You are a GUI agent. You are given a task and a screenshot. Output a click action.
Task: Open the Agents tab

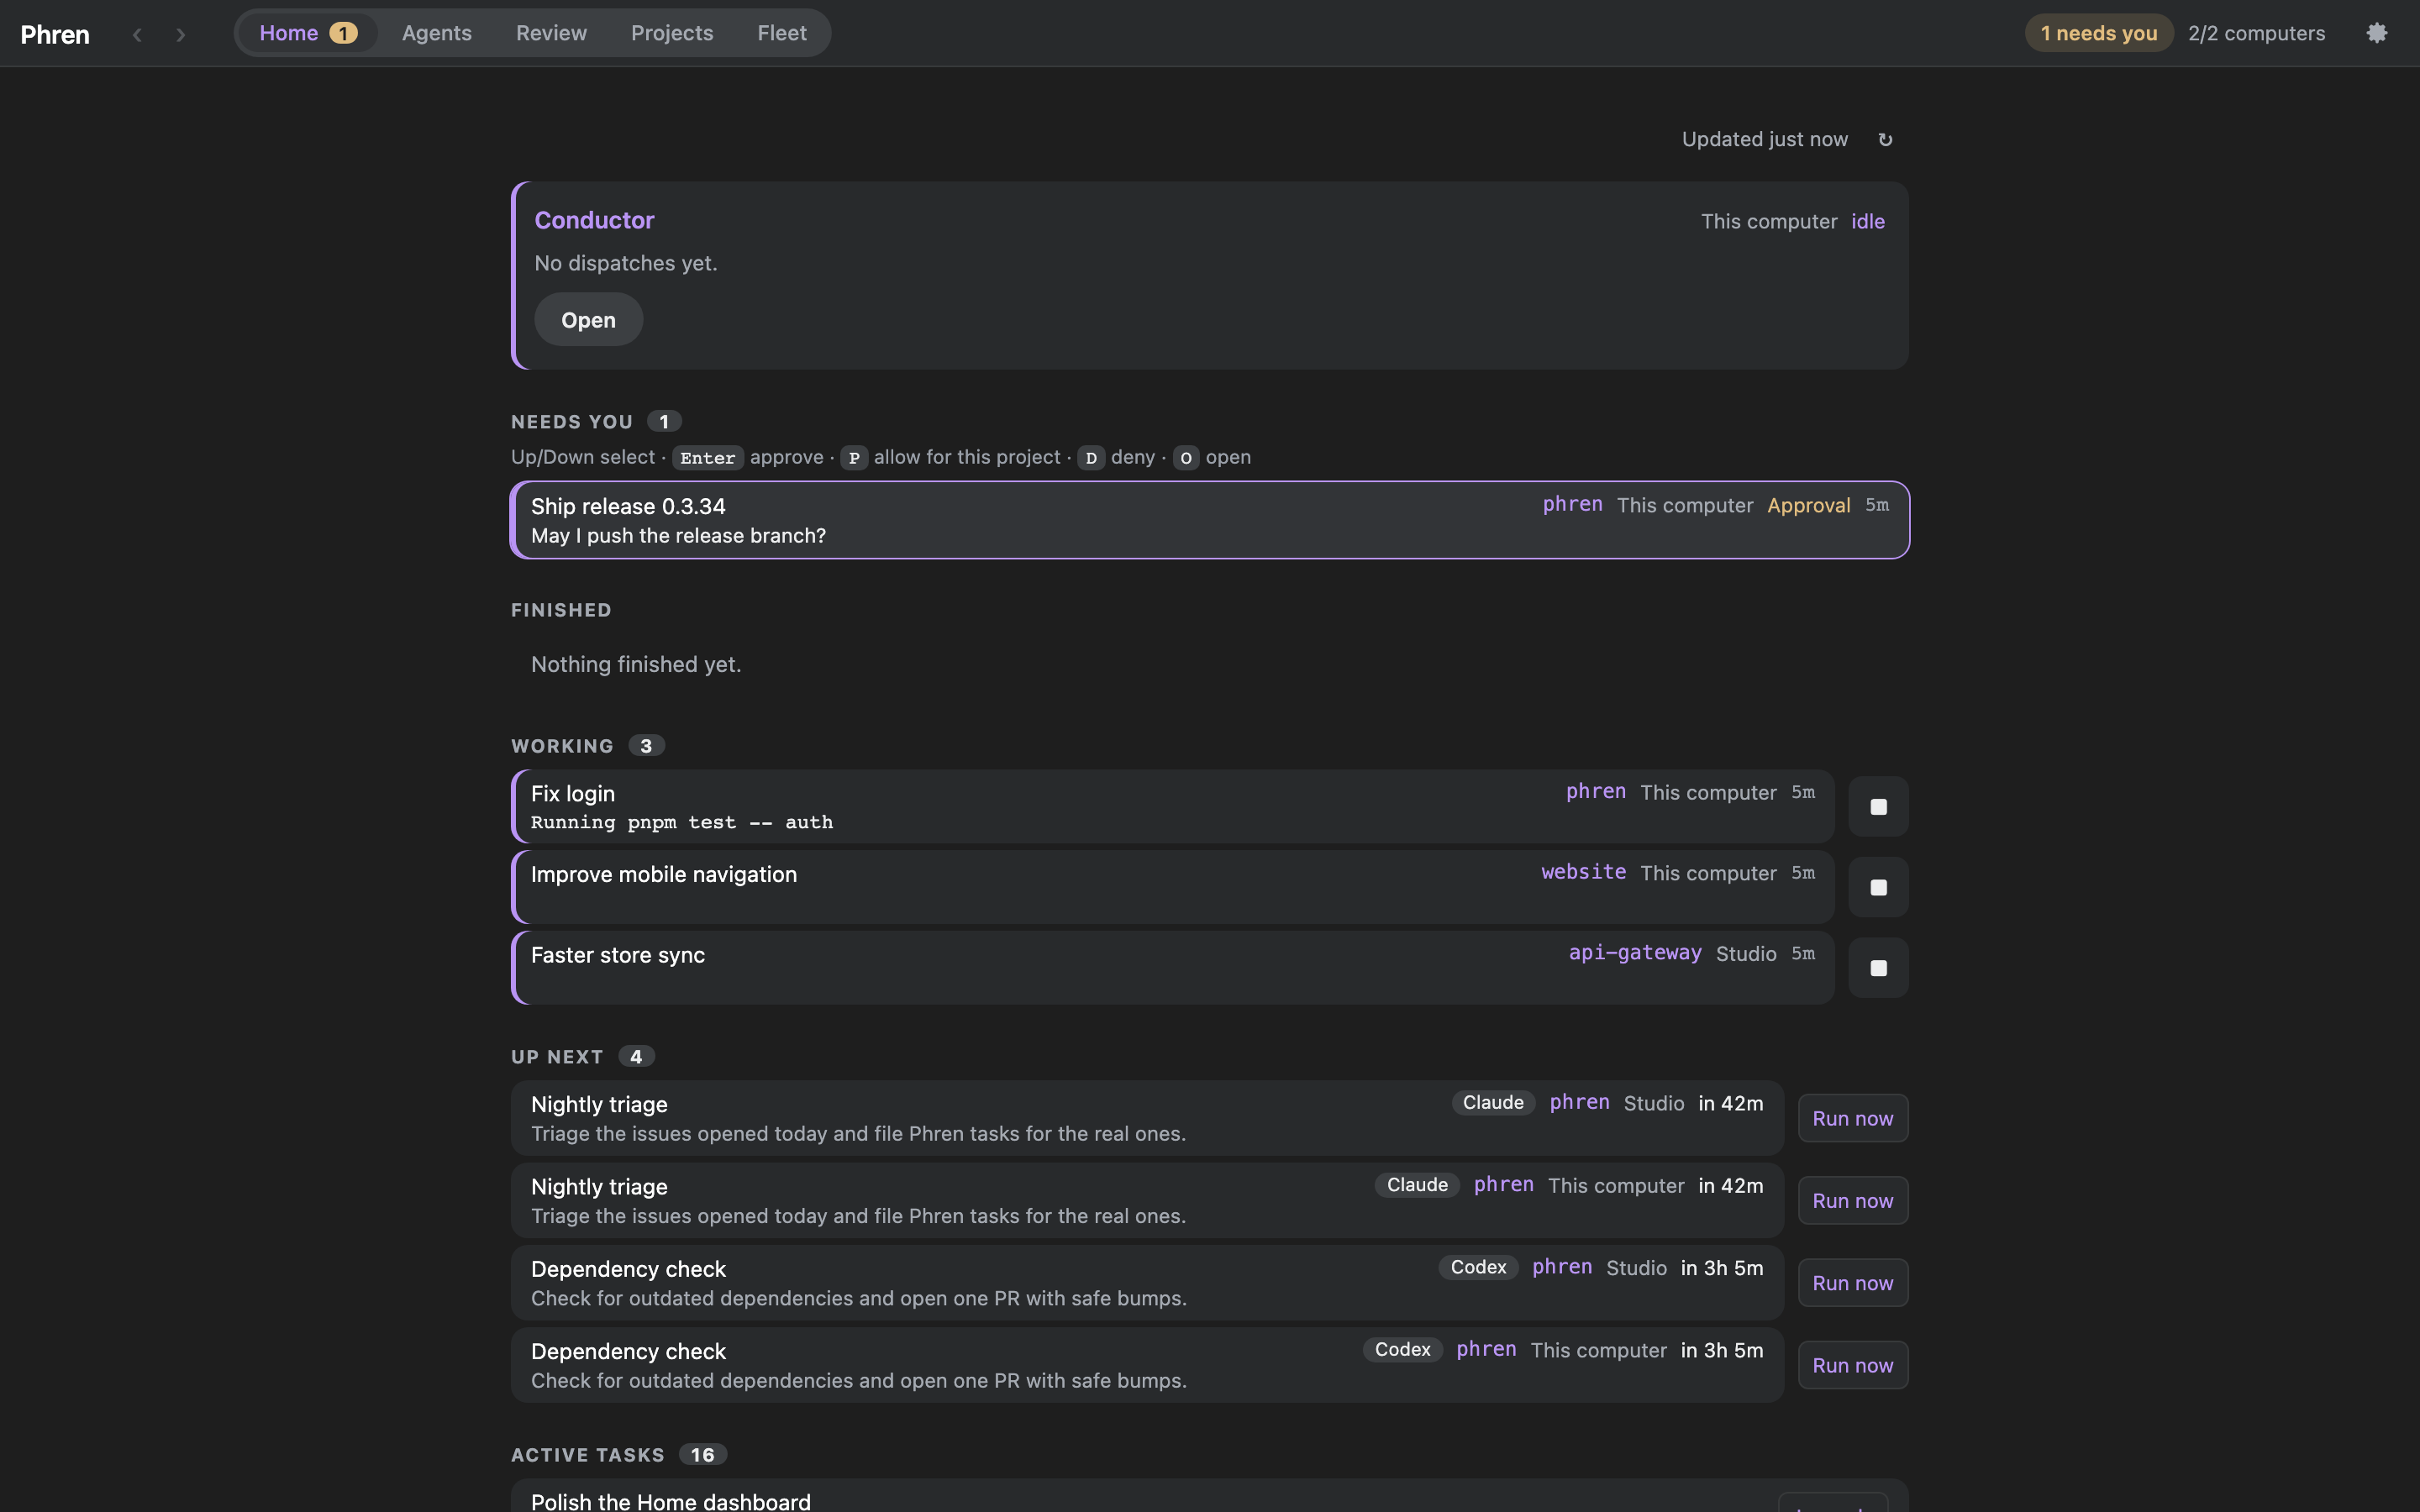click(x=436, y=33)
